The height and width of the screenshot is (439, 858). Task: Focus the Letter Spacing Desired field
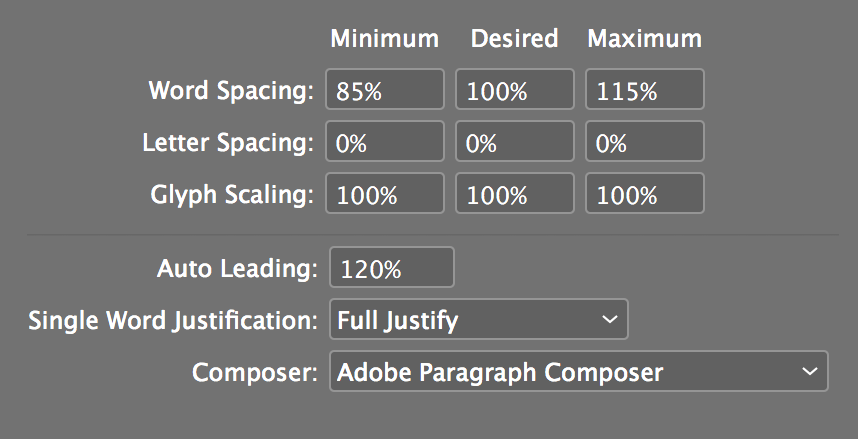[x=515, y=142]
